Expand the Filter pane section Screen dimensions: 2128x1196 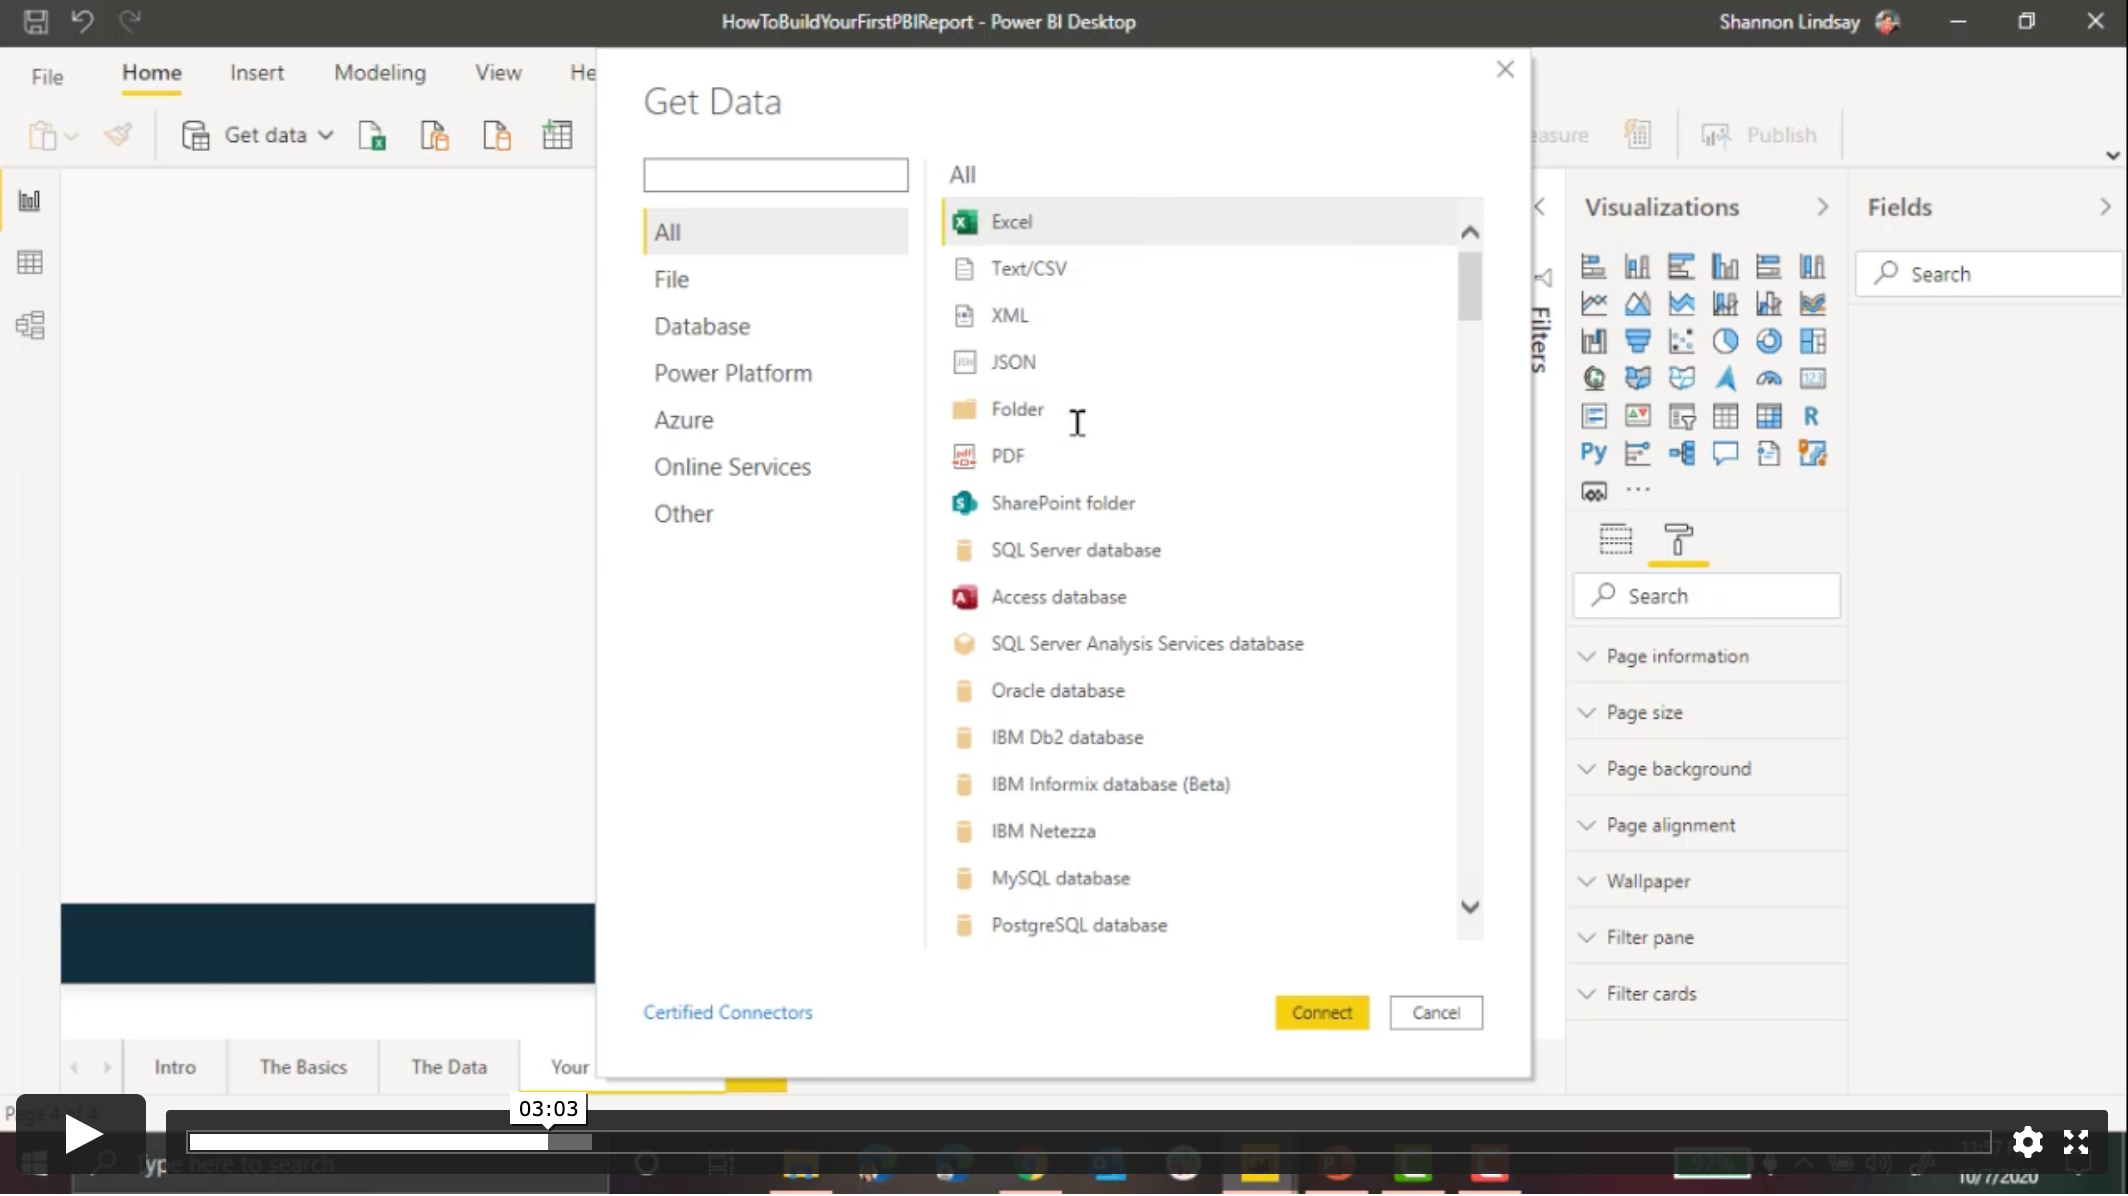click(x=1706, y=938)
